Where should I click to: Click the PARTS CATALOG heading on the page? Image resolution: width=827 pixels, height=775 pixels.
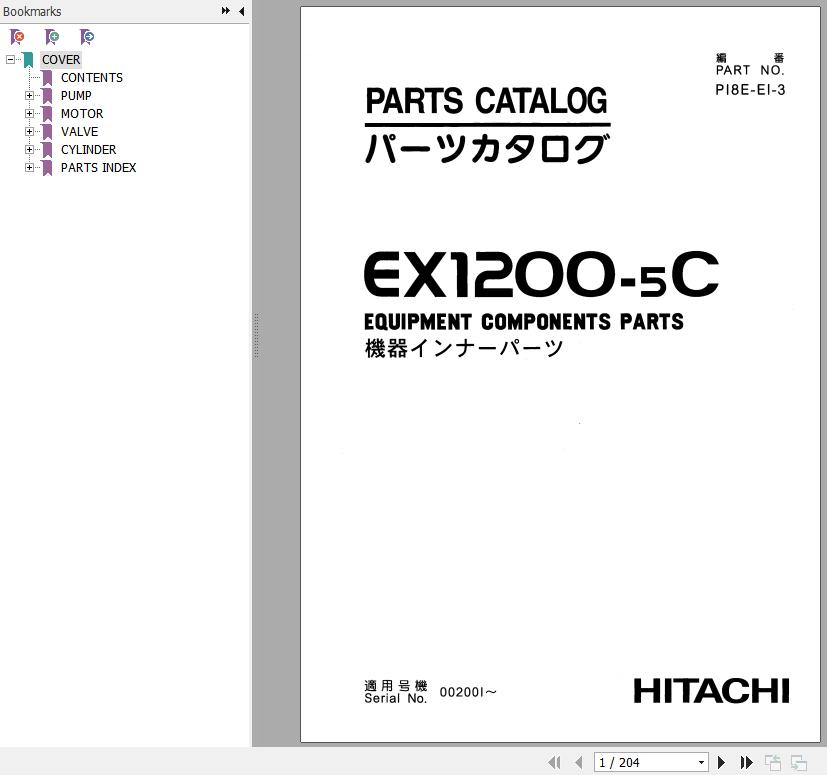(486, 101)
